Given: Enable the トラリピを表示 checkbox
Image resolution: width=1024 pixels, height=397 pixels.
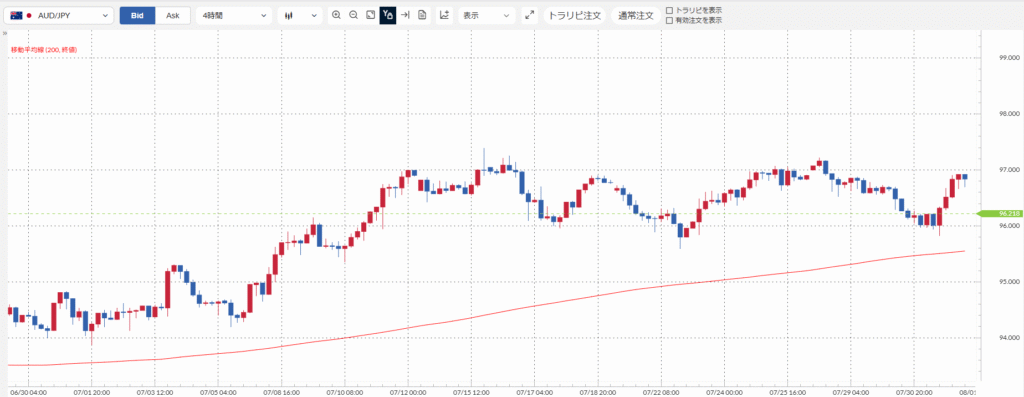Looking at the screenshot, I should [x=669, y=10].
